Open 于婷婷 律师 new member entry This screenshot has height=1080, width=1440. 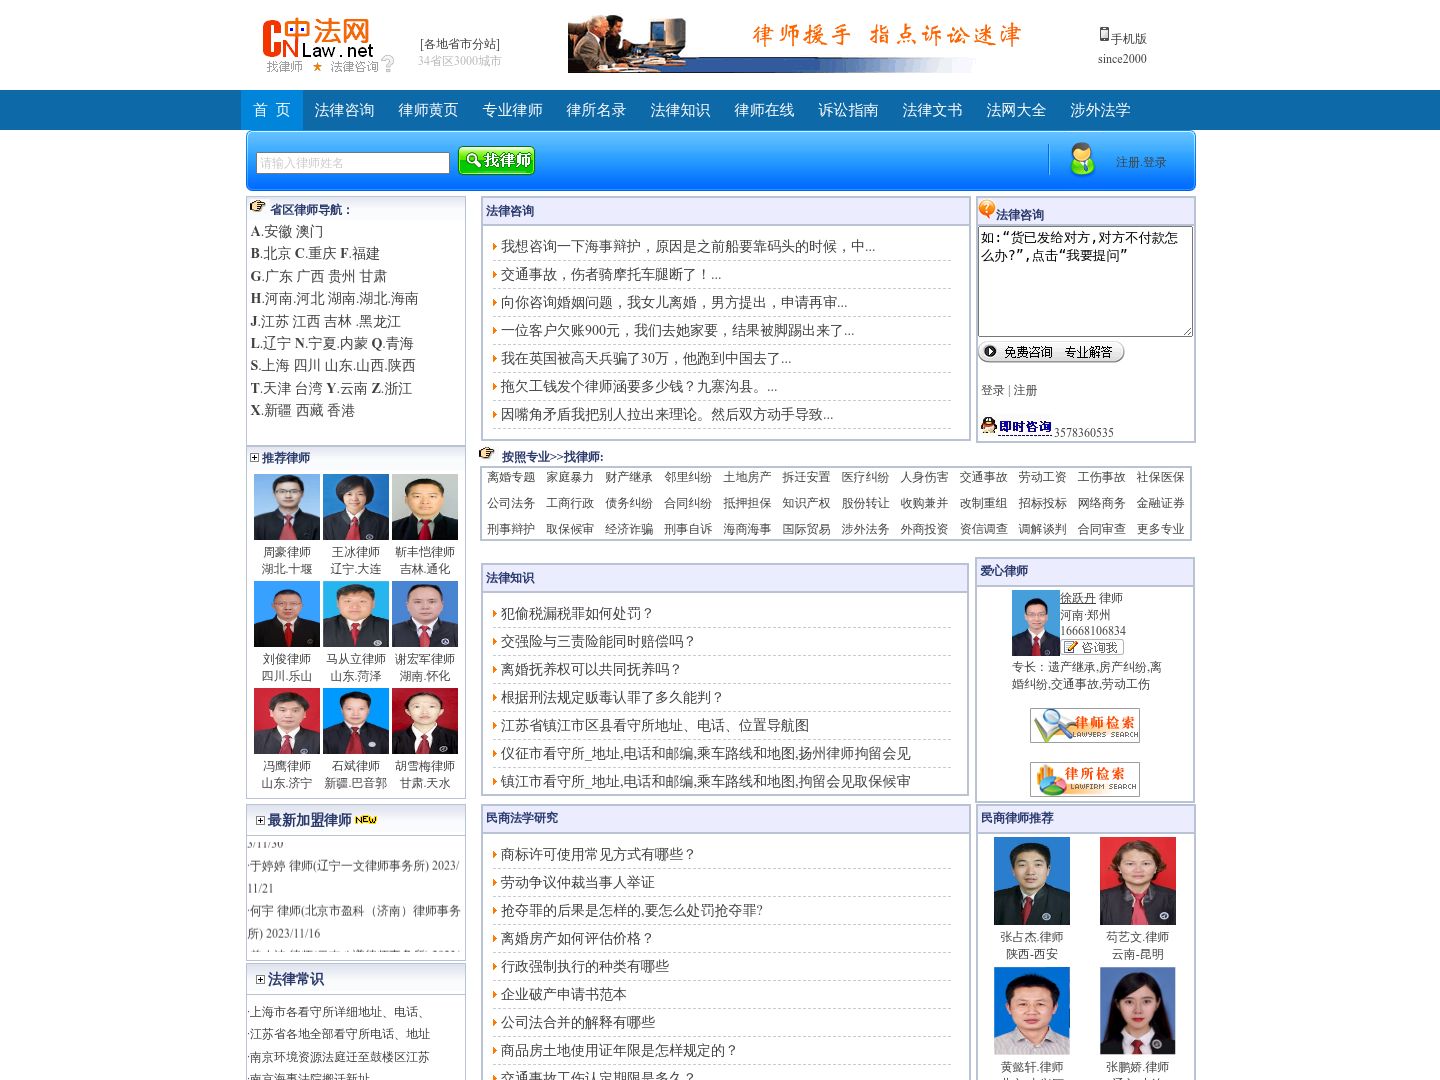click(354, 876)
